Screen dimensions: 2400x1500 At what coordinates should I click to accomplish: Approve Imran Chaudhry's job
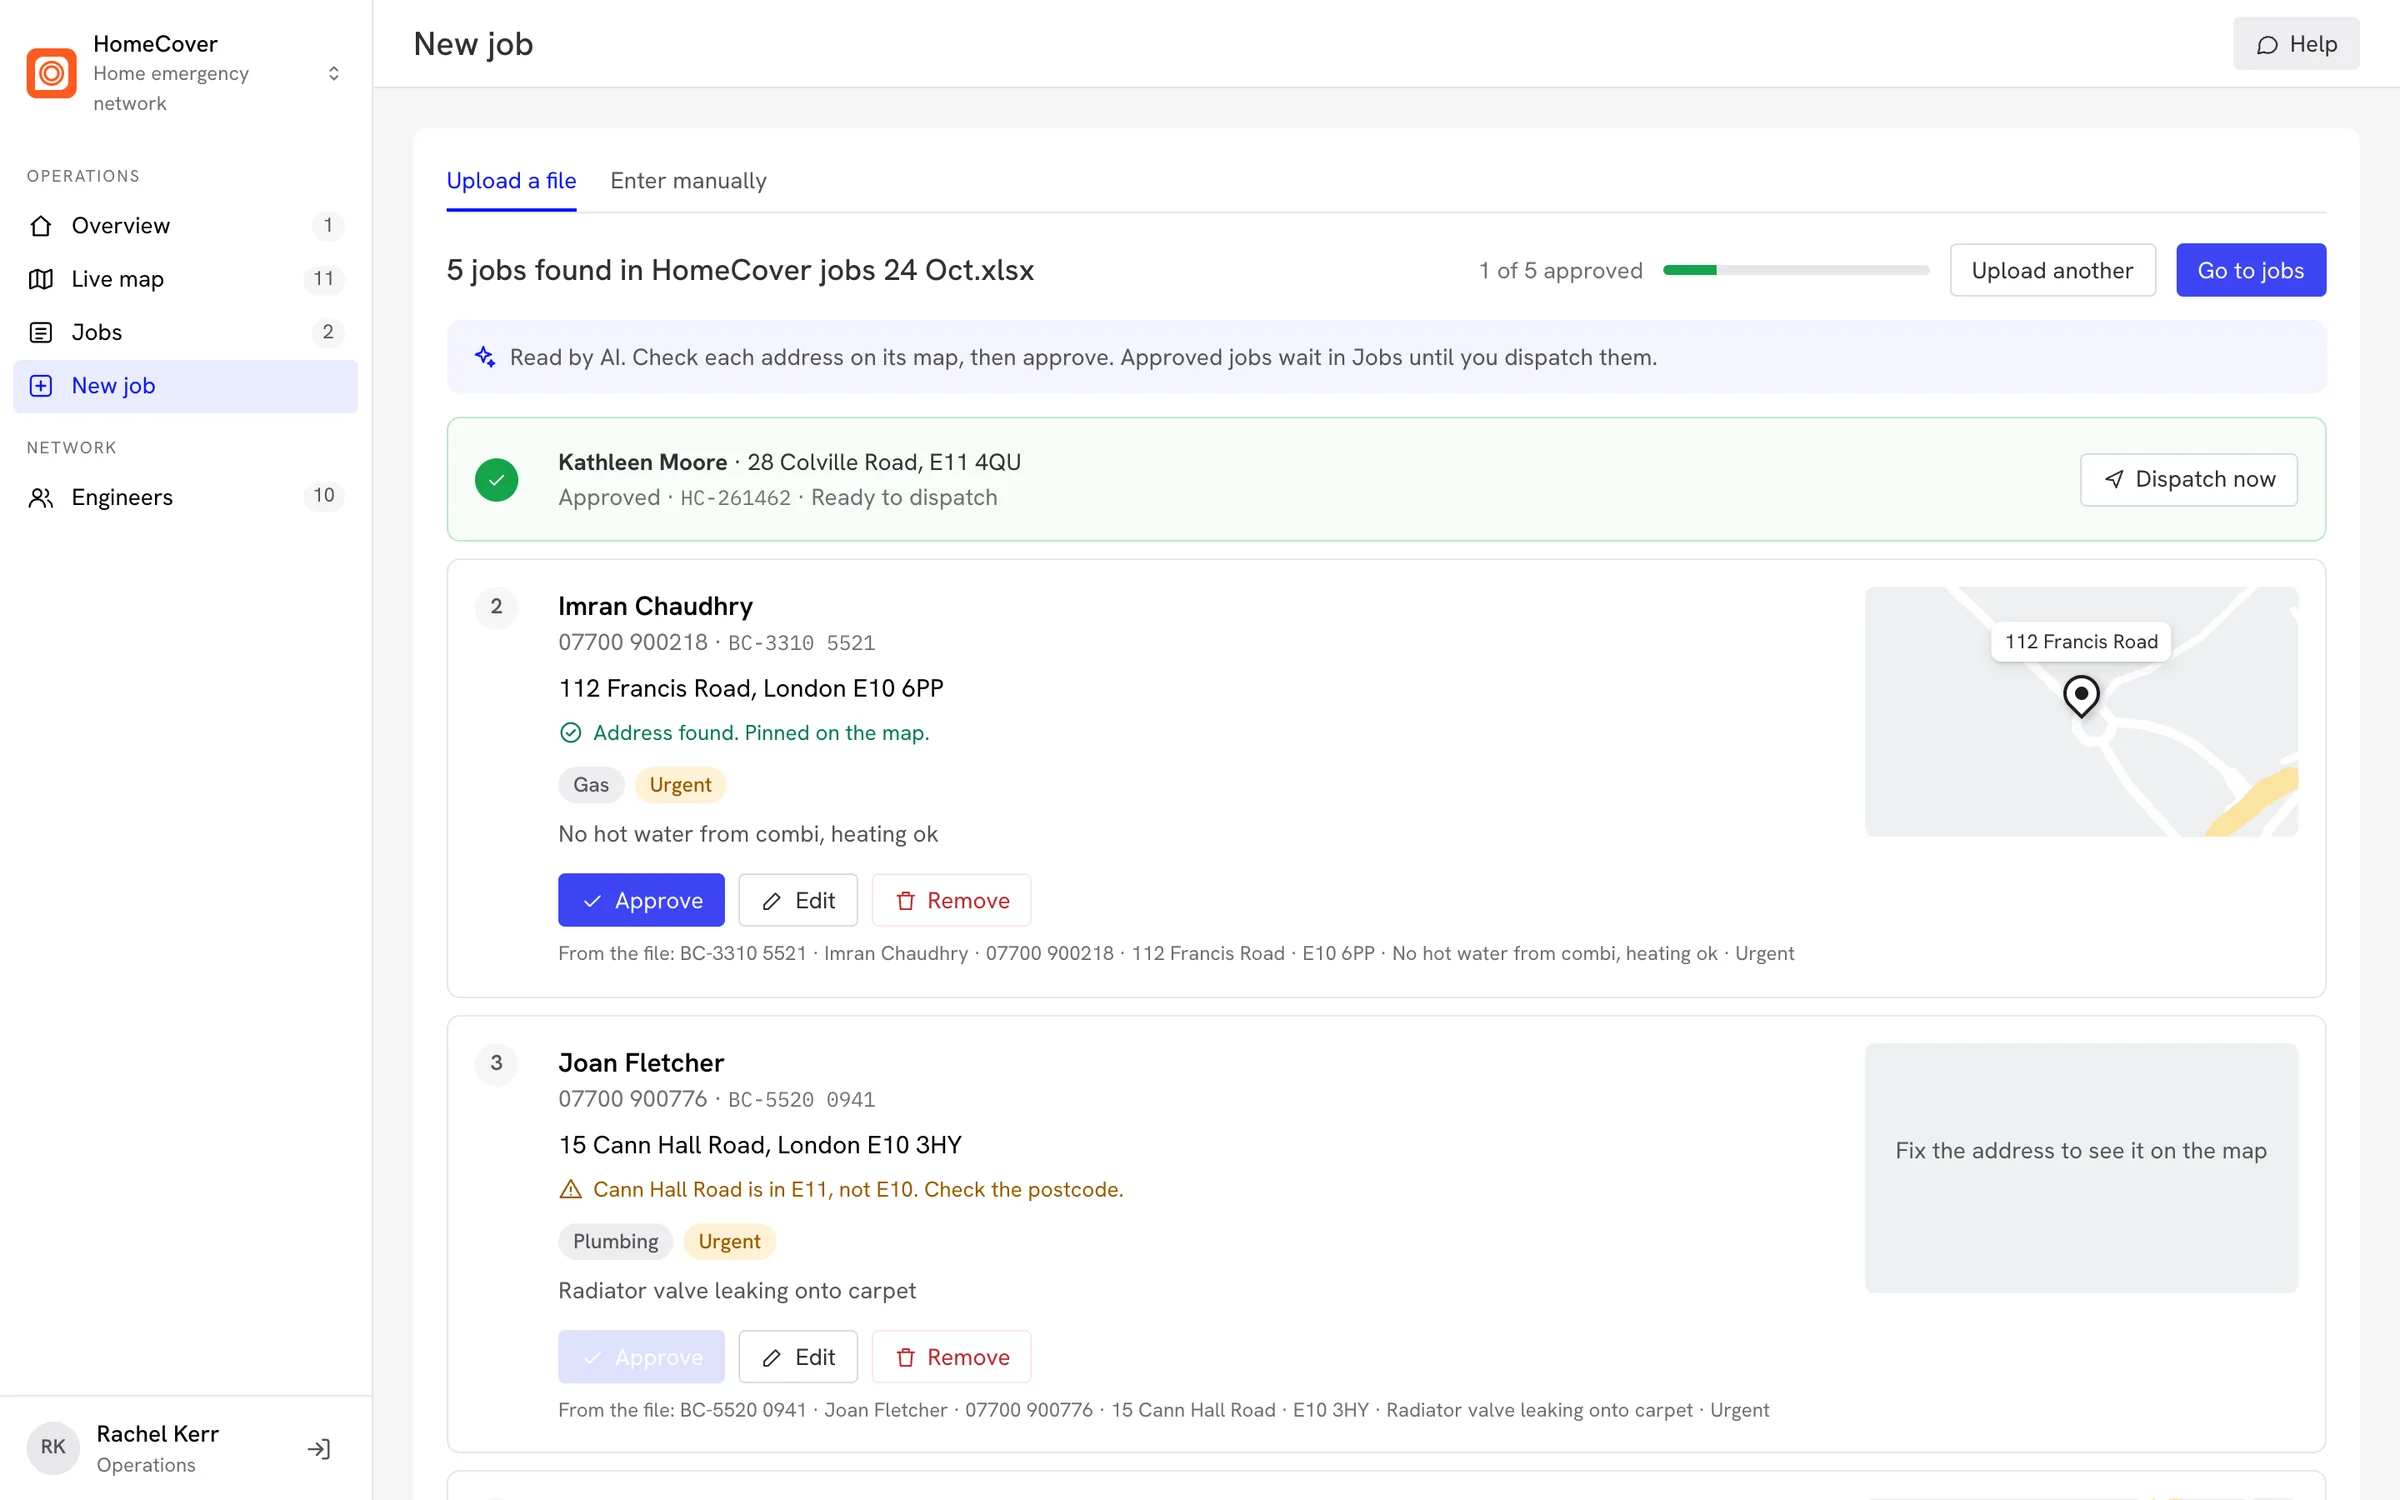(641, 900)
